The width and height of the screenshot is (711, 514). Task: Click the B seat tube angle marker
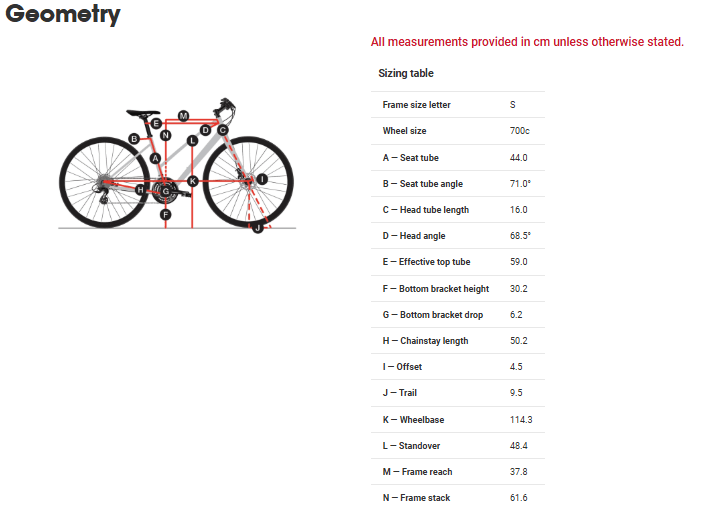click(134, 139)
